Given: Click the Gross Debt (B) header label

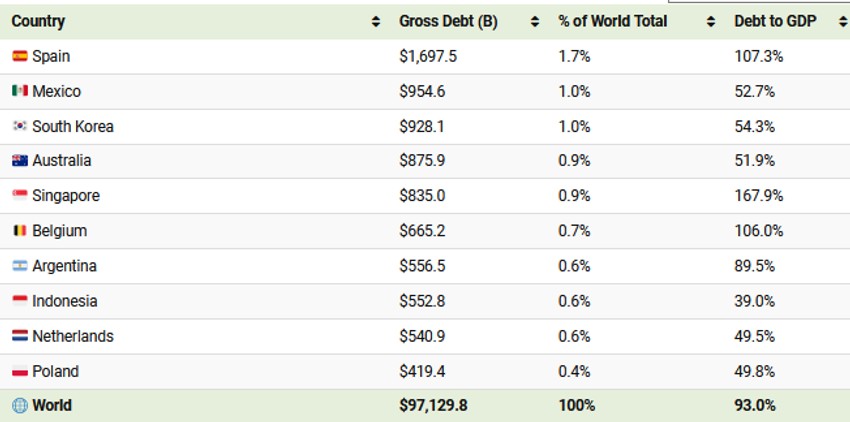Looking at the screenshot, I should tap(448, 22).
